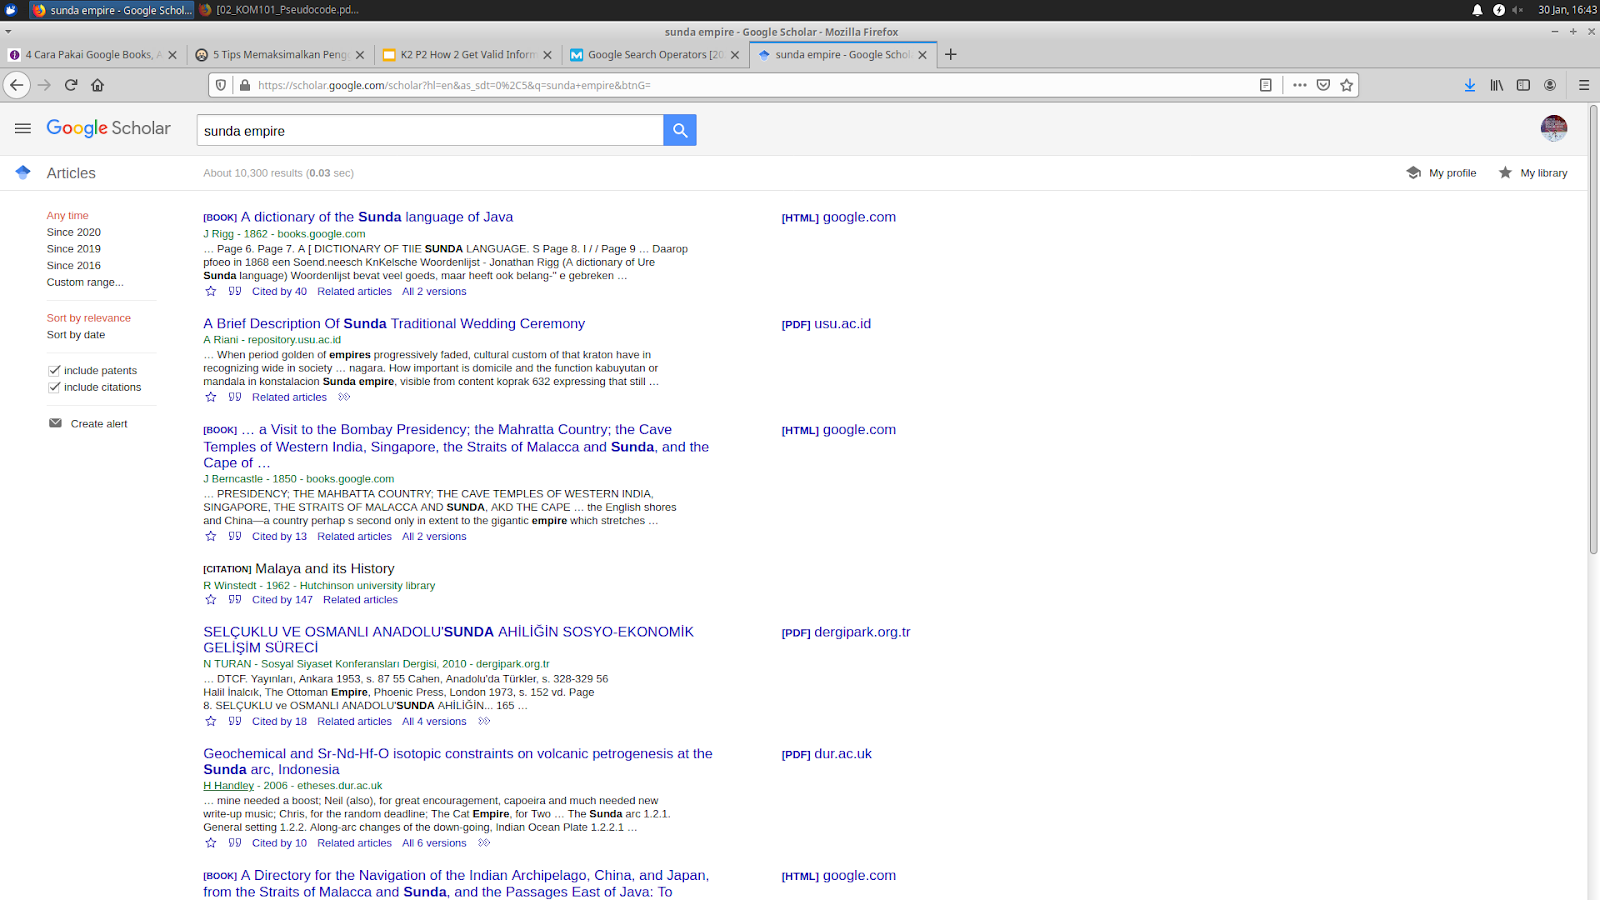Go back using browser back arrow

(x=17, y=85)
